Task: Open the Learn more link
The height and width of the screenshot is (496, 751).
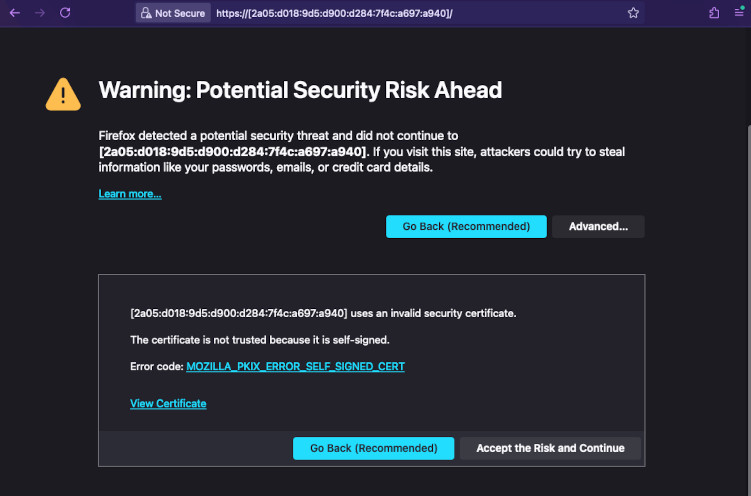Action: pos(129,194)
